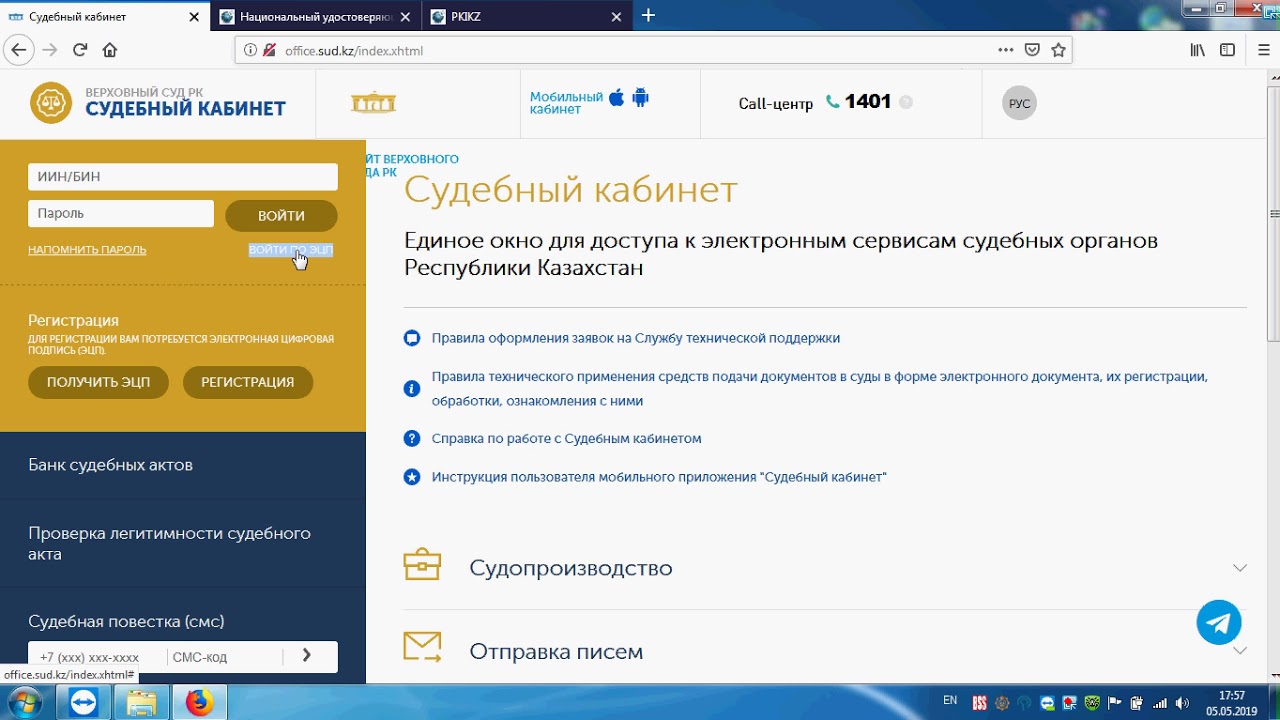Click the browser forward arrow
The image size is (1280, 720).
[50, 50]
